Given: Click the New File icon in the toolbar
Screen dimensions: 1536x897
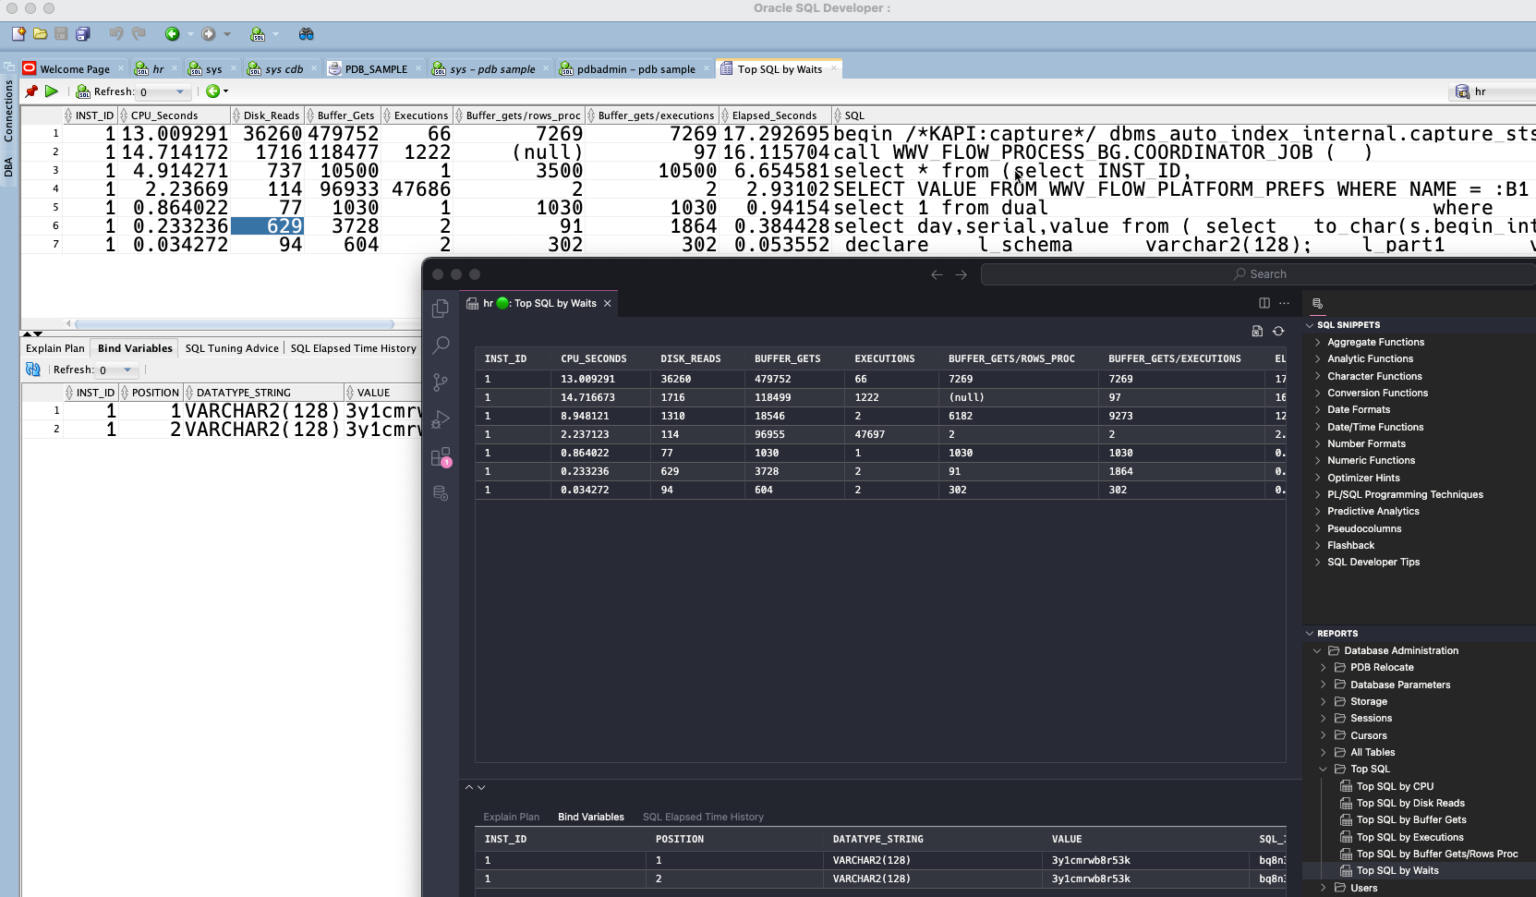Looking at the screenshot, I should (x=18, y=33).
